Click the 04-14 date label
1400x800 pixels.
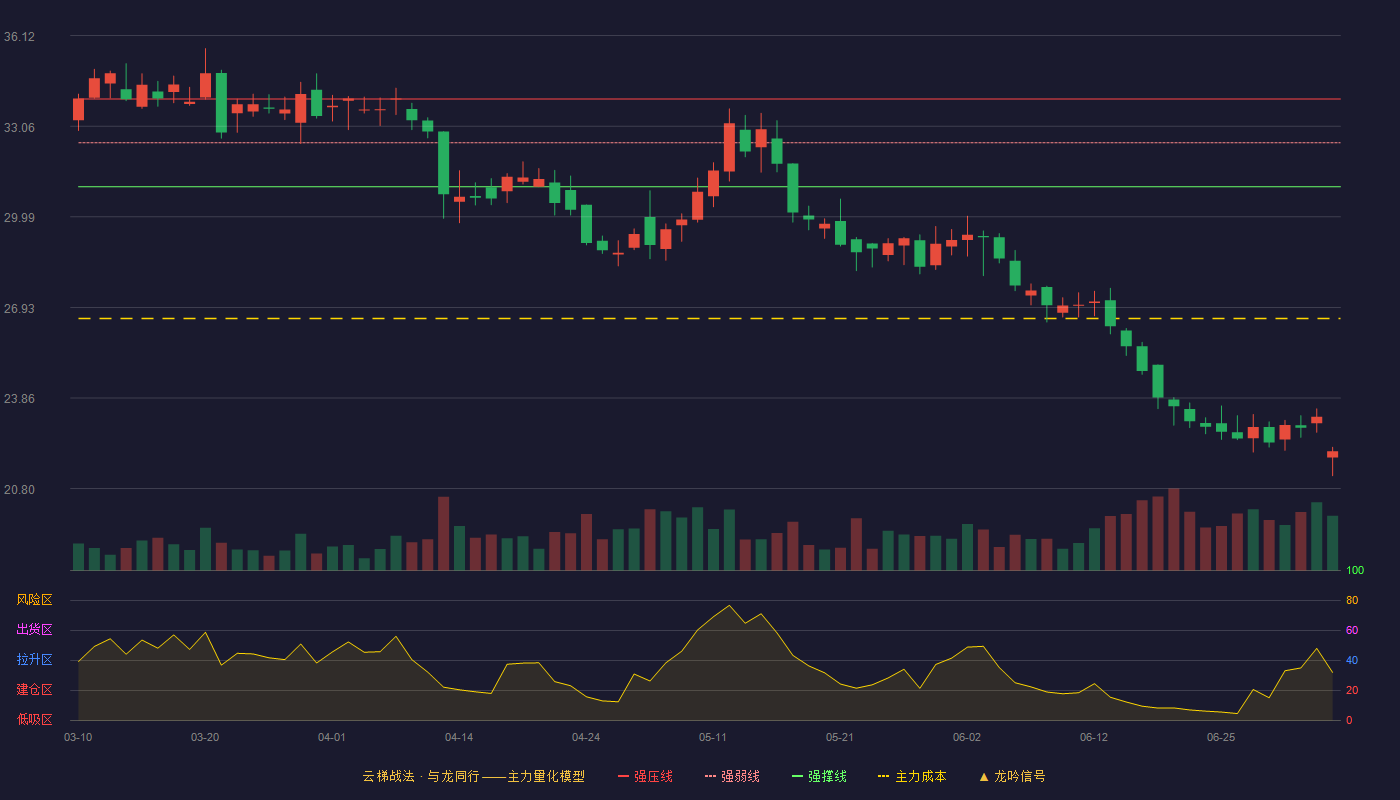pos(459,737)
